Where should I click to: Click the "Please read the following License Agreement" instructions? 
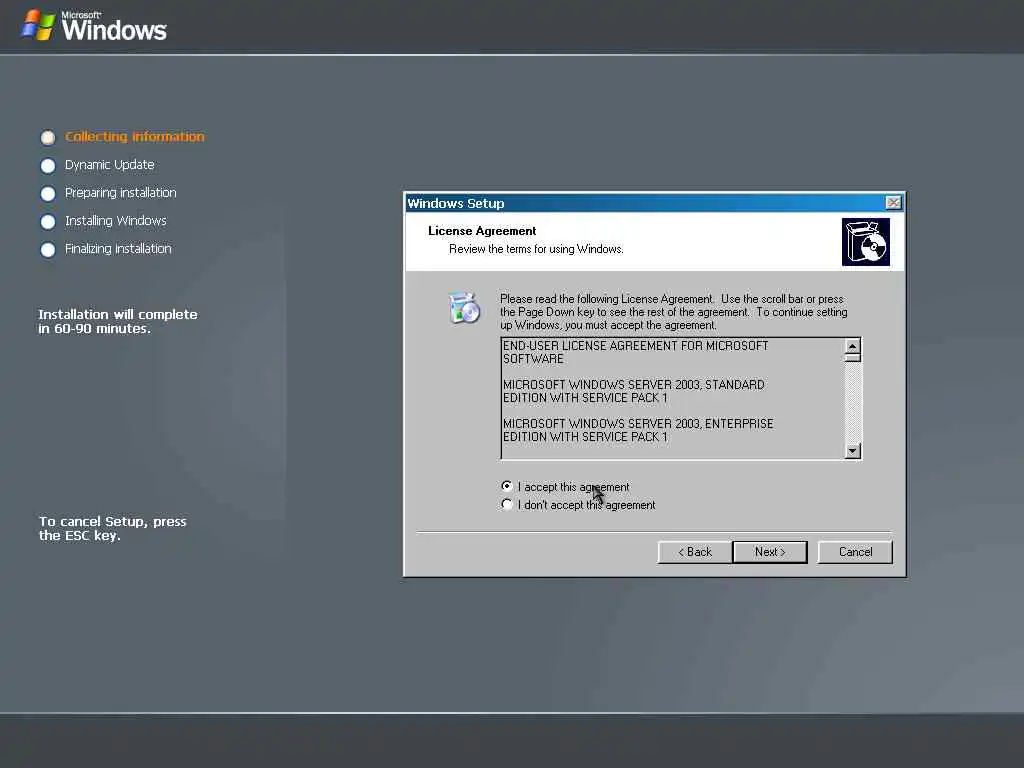[x=674, y=312]
